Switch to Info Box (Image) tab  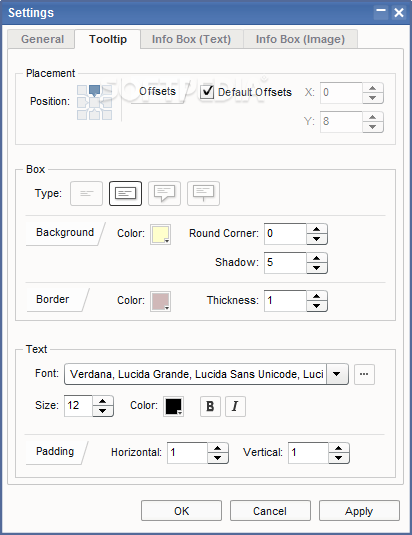coord(300,39)
